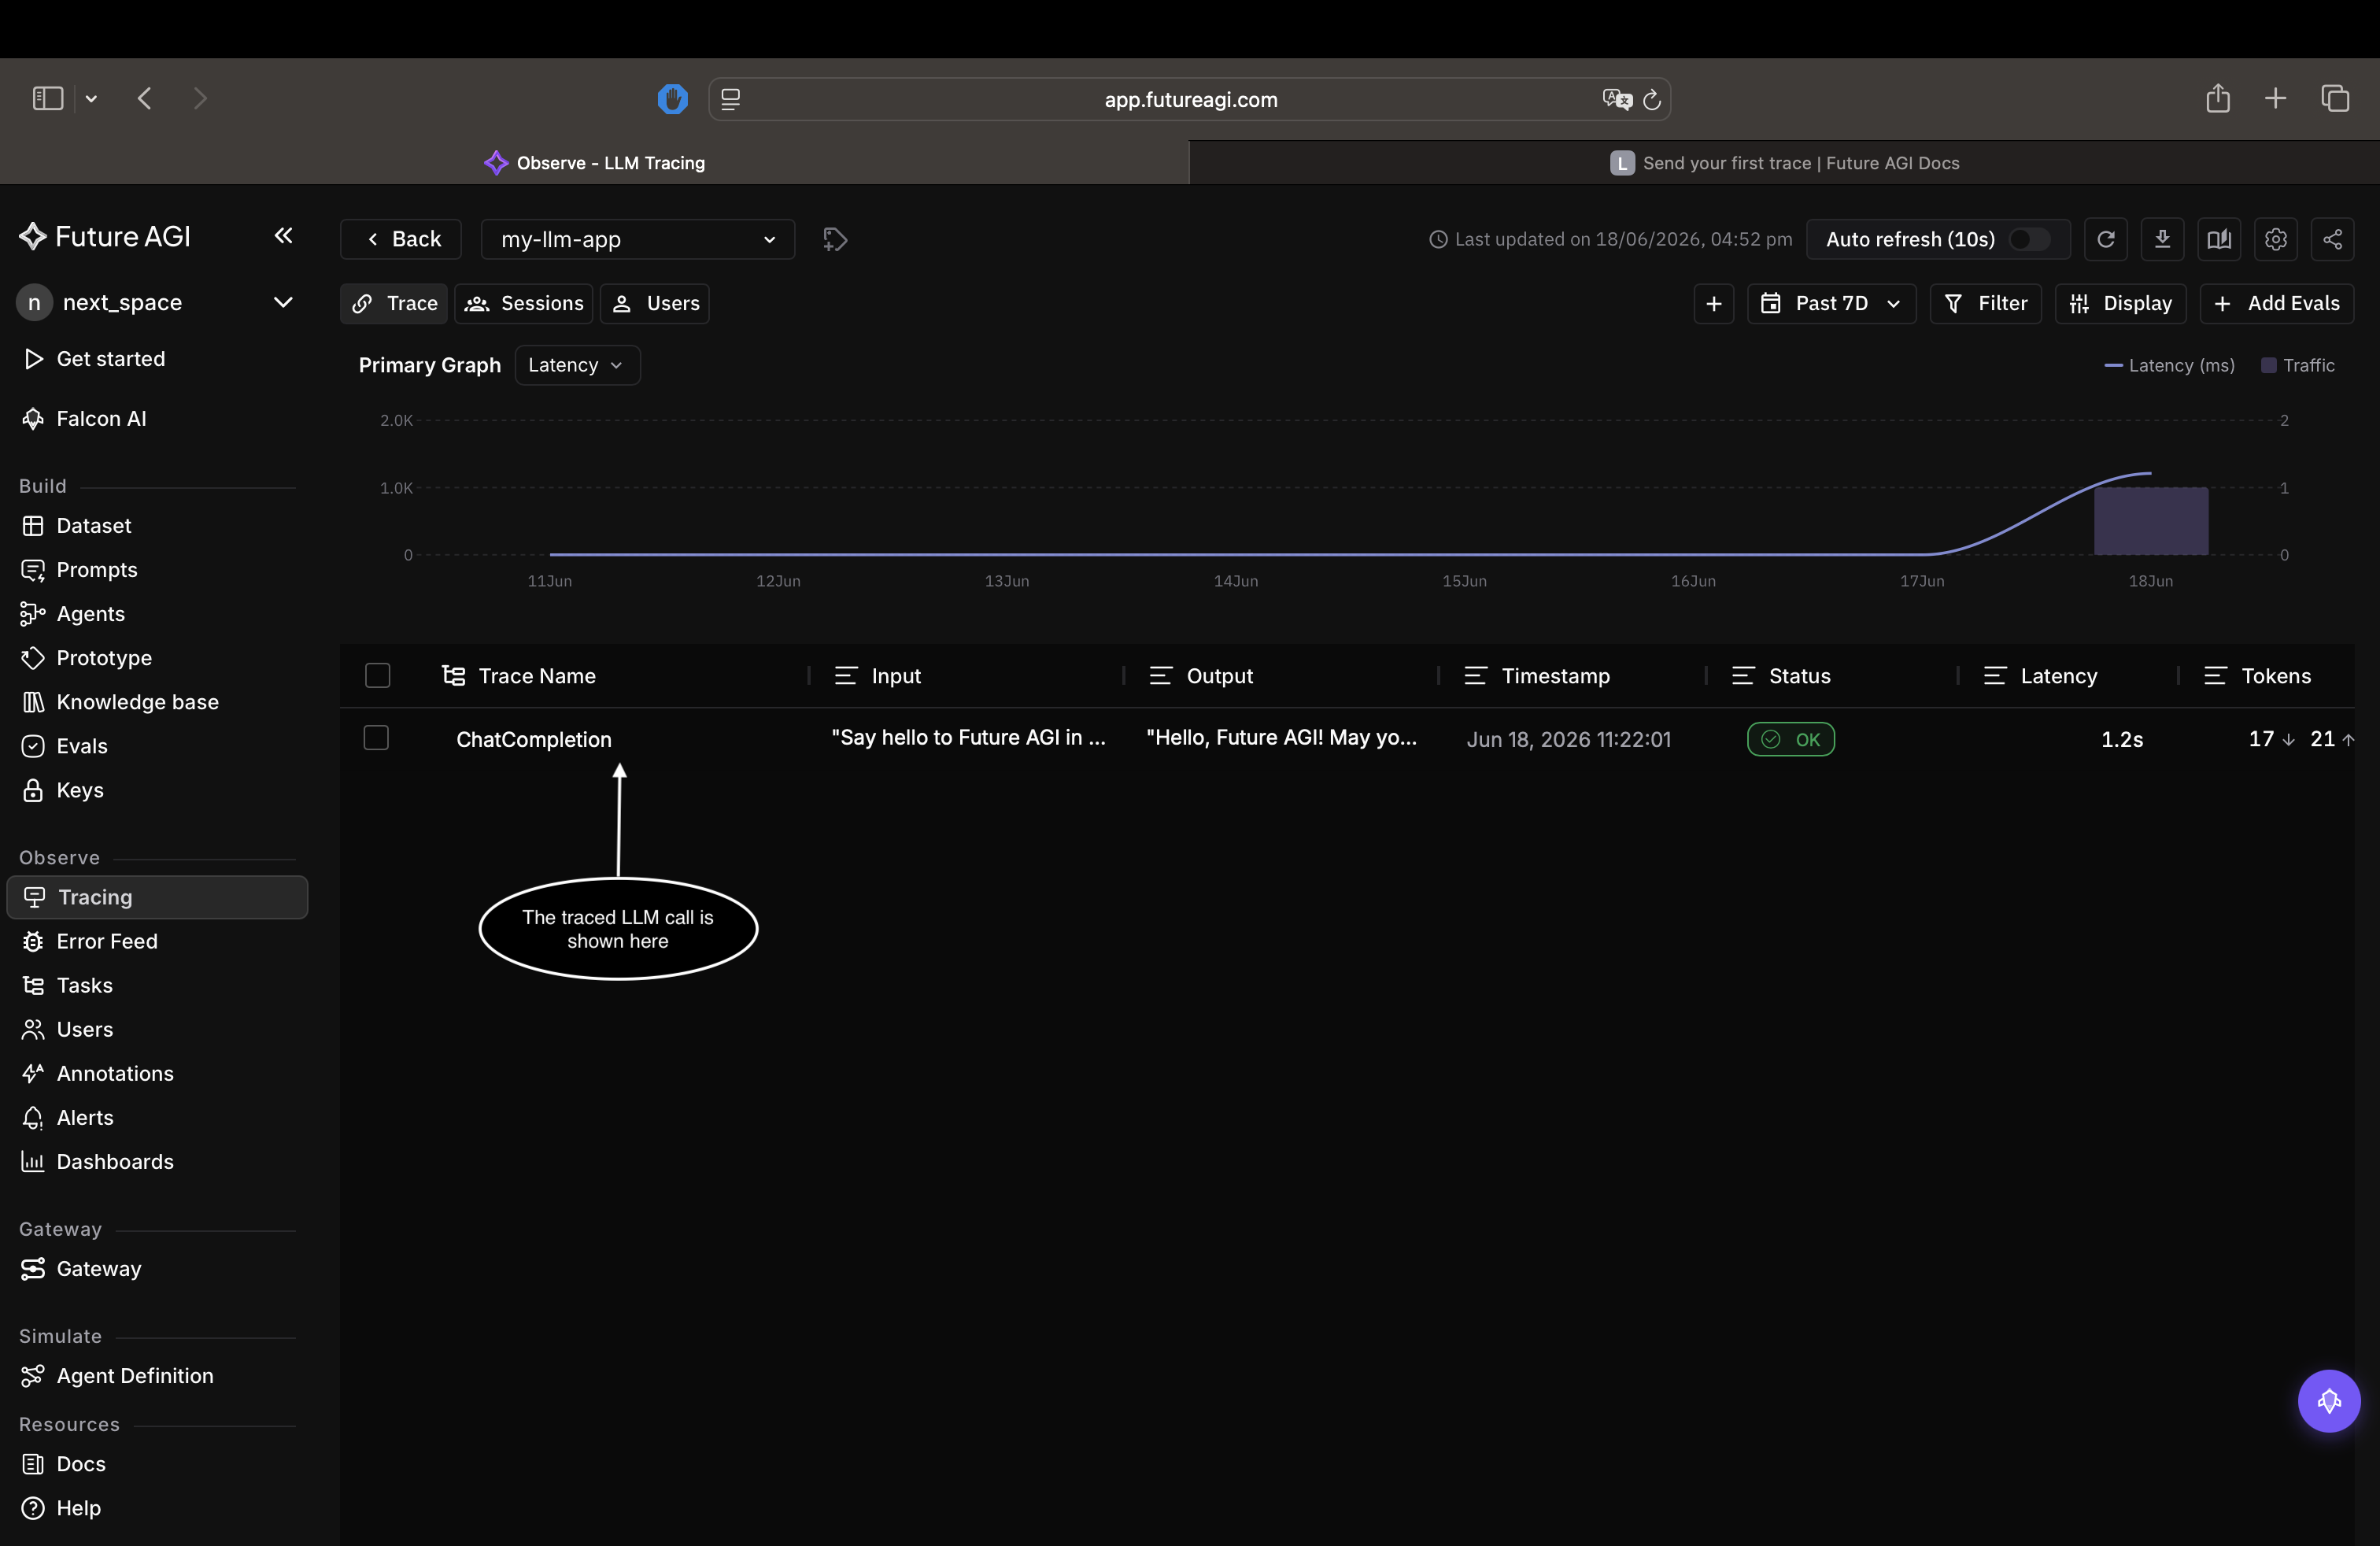Click the share project icon
The height and width of the screenshot is (1546, 2380).
point(2333,239)
